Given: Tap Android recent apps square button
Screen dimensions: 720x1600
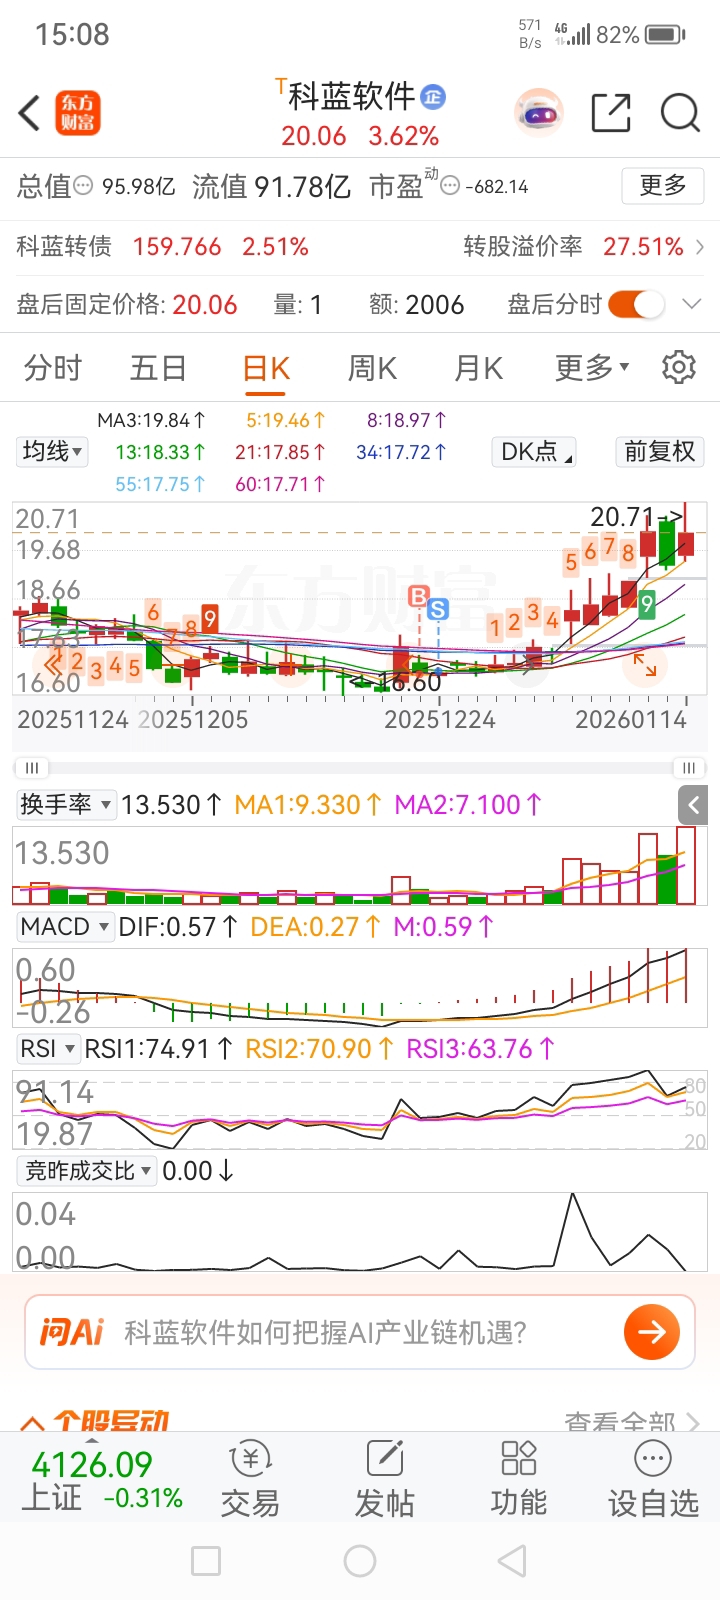Looking at the screenshot, I should [x=206, y=1561].
